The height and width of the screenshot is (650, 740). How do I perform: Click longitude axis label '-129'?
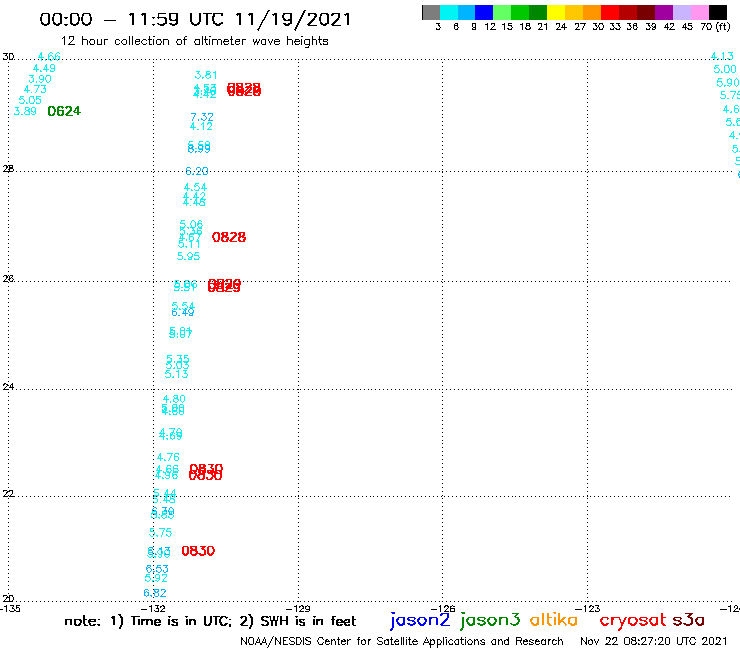[298, 609]
